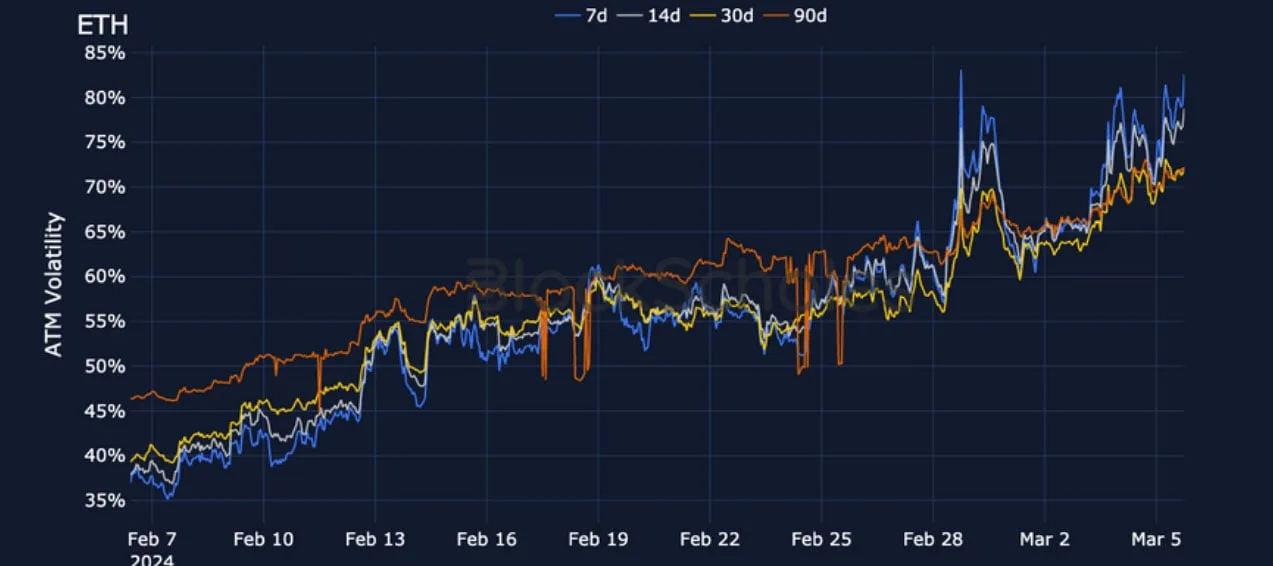Click the Mar 5 date label
1273x566 pixels.
(x=1155, y=539)
